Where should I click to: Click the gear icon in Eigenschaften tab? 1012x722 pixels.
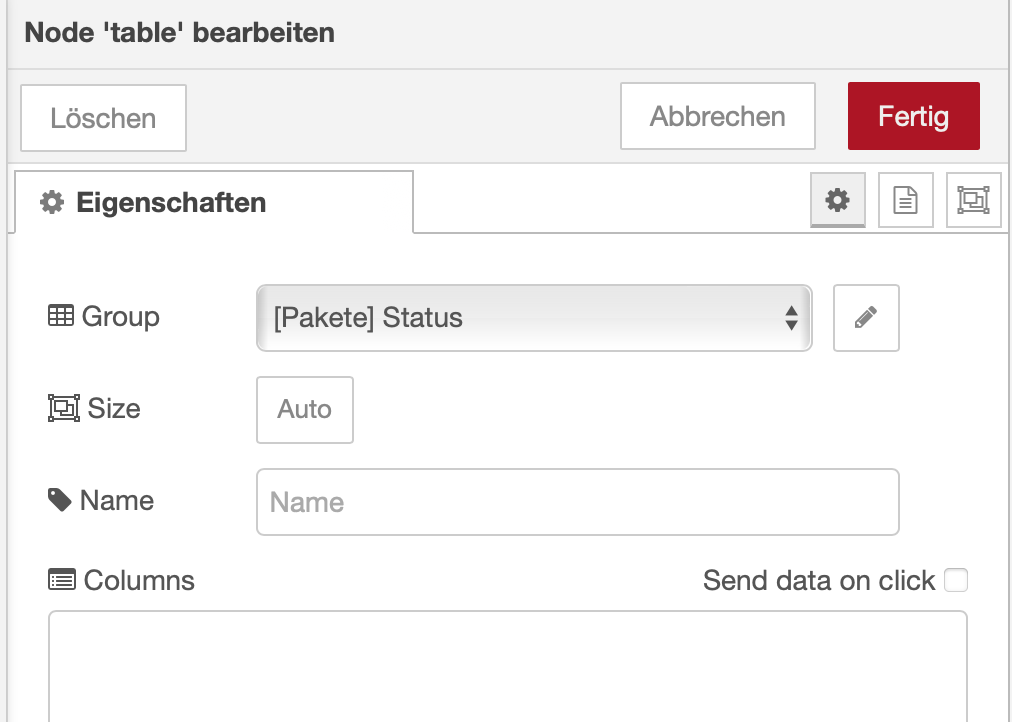pos(51,202)
